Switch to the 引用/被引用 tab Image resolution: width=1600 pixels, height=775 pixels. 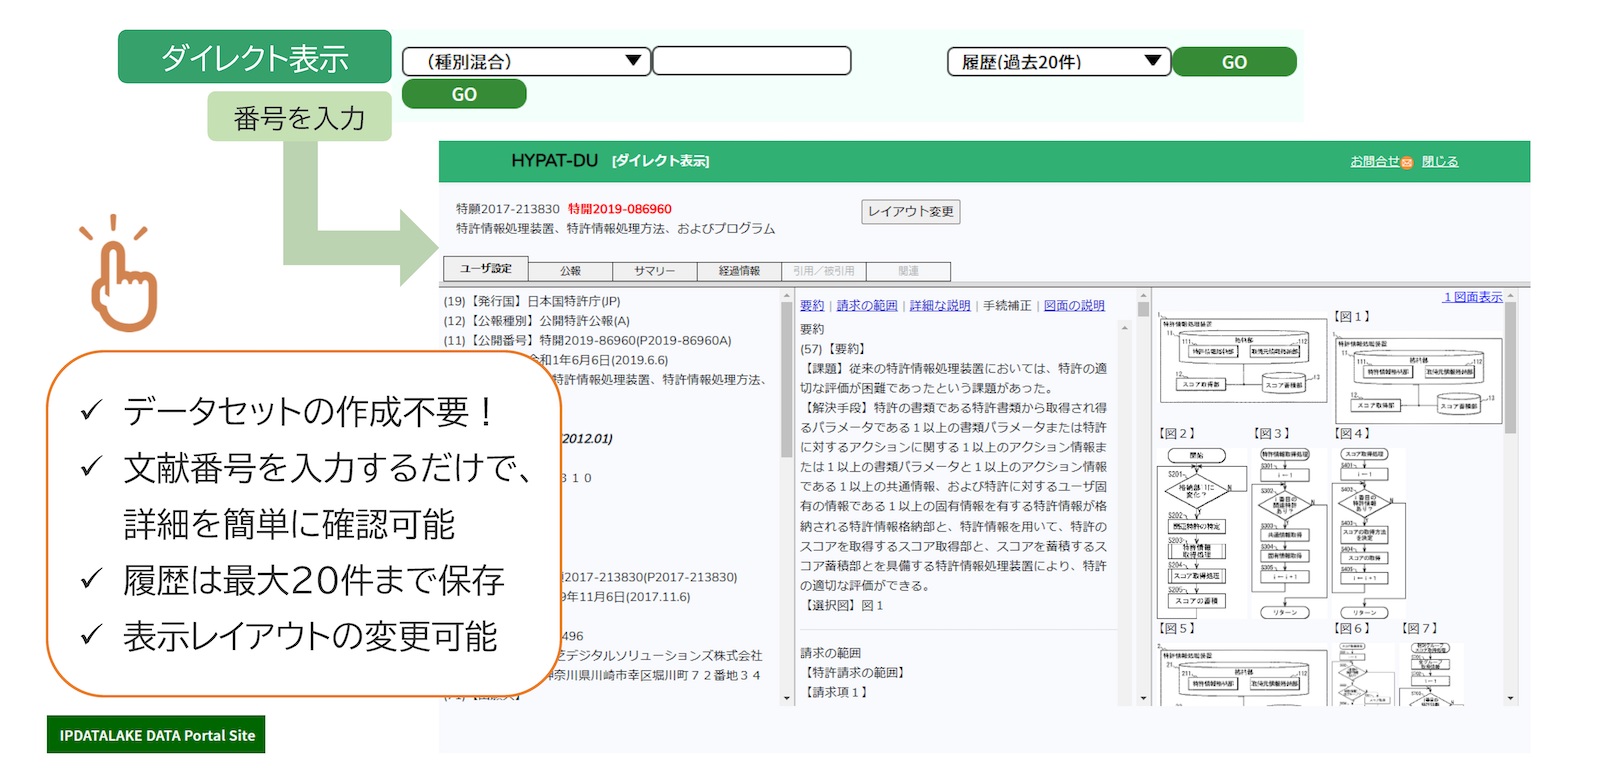824,271
